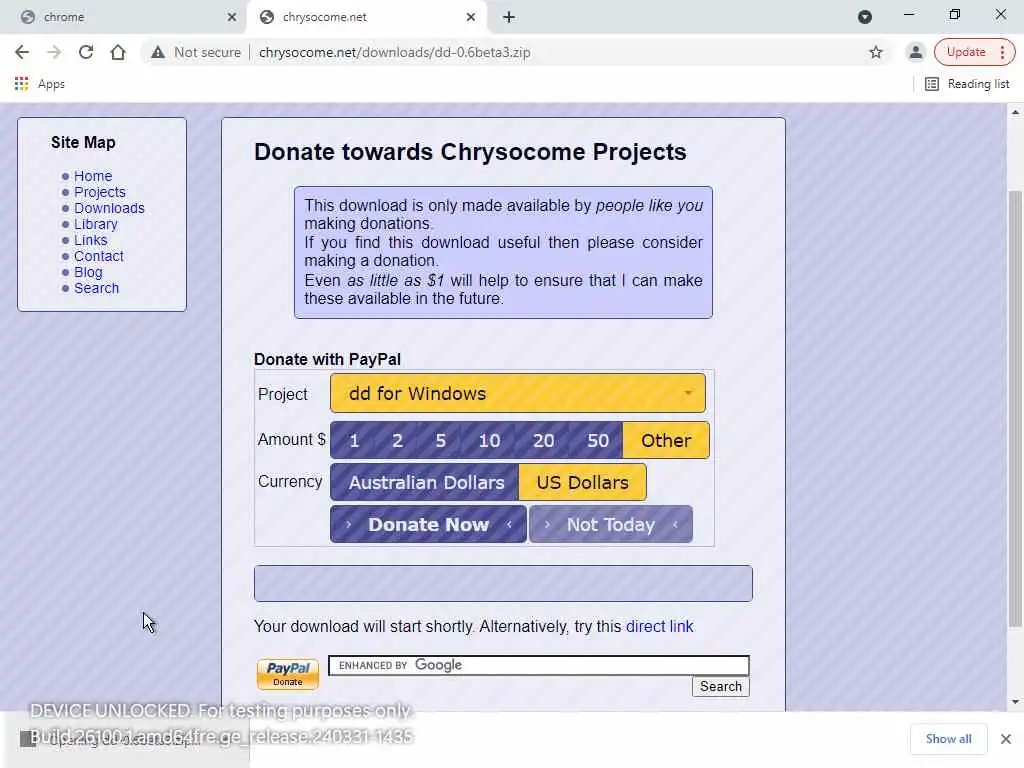Viewport: 1024px width, 768px height.
Task: Open the Library site map link
Action: tap(95, 224)
